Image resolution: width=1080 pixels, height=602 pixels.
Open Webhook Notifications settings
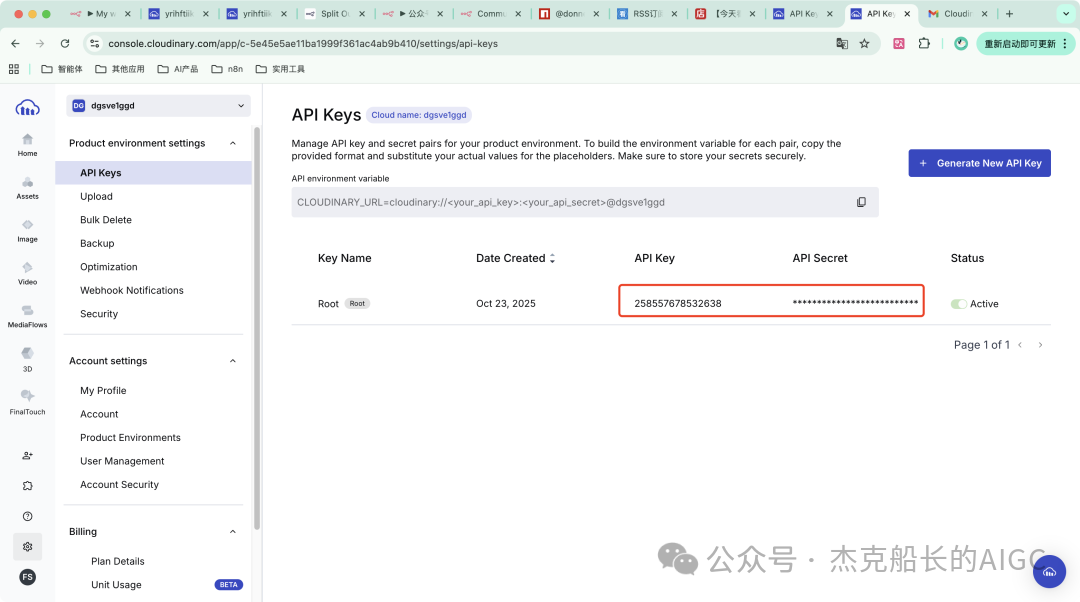(x=132, y=290)
